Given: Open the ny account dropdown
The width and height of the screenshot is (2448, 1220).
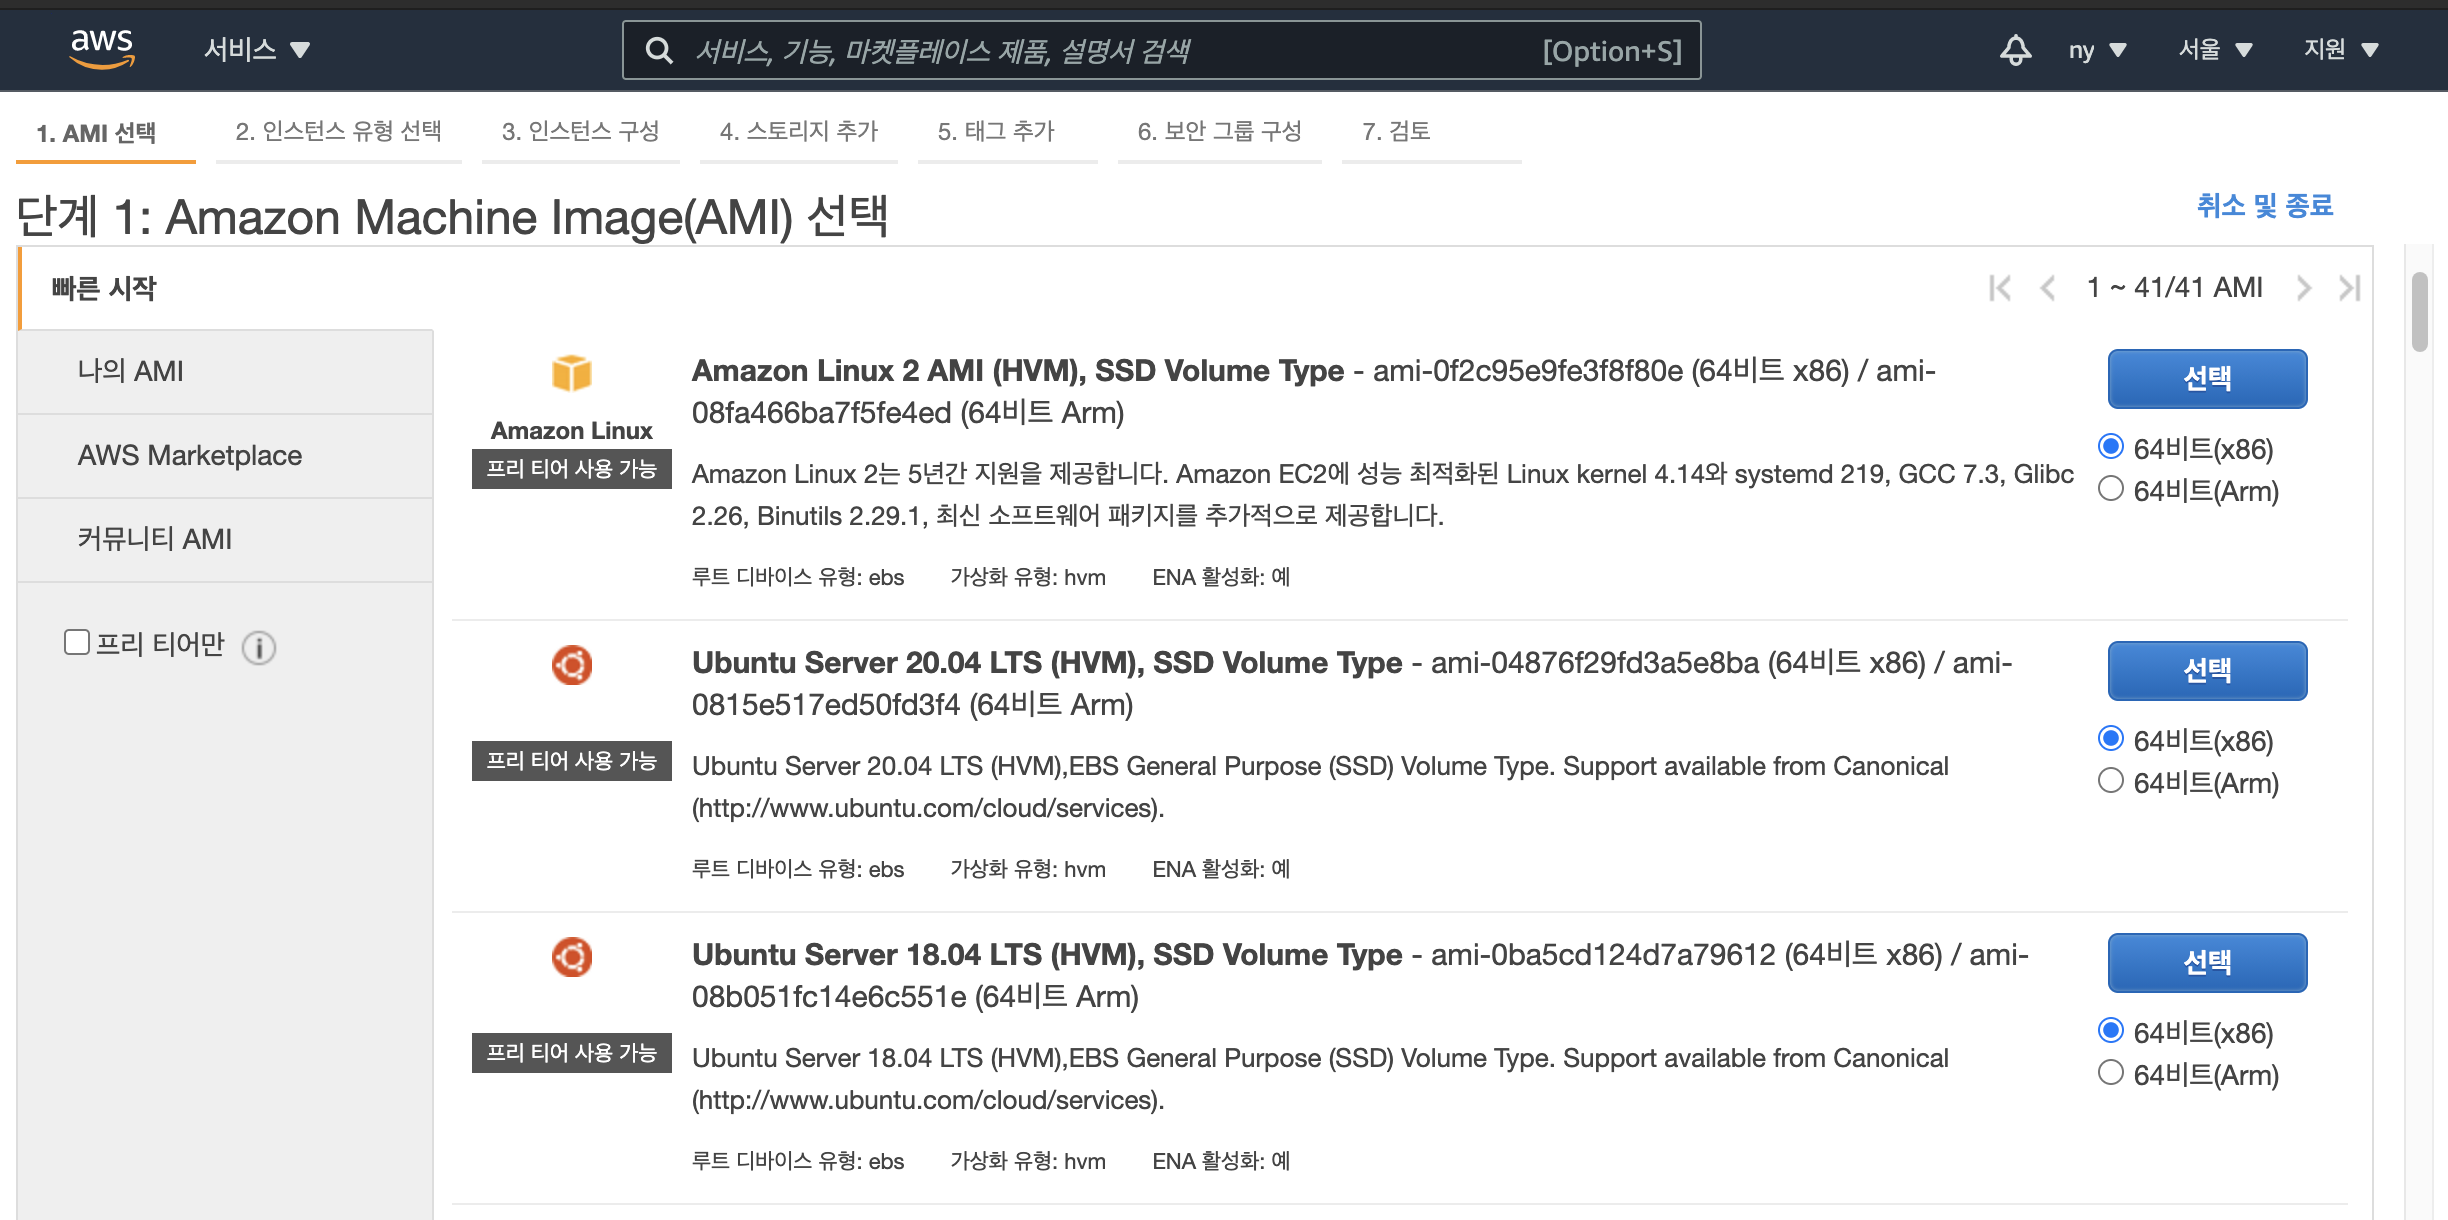Looking at the screenshot, I should (x=2097, y=50).
